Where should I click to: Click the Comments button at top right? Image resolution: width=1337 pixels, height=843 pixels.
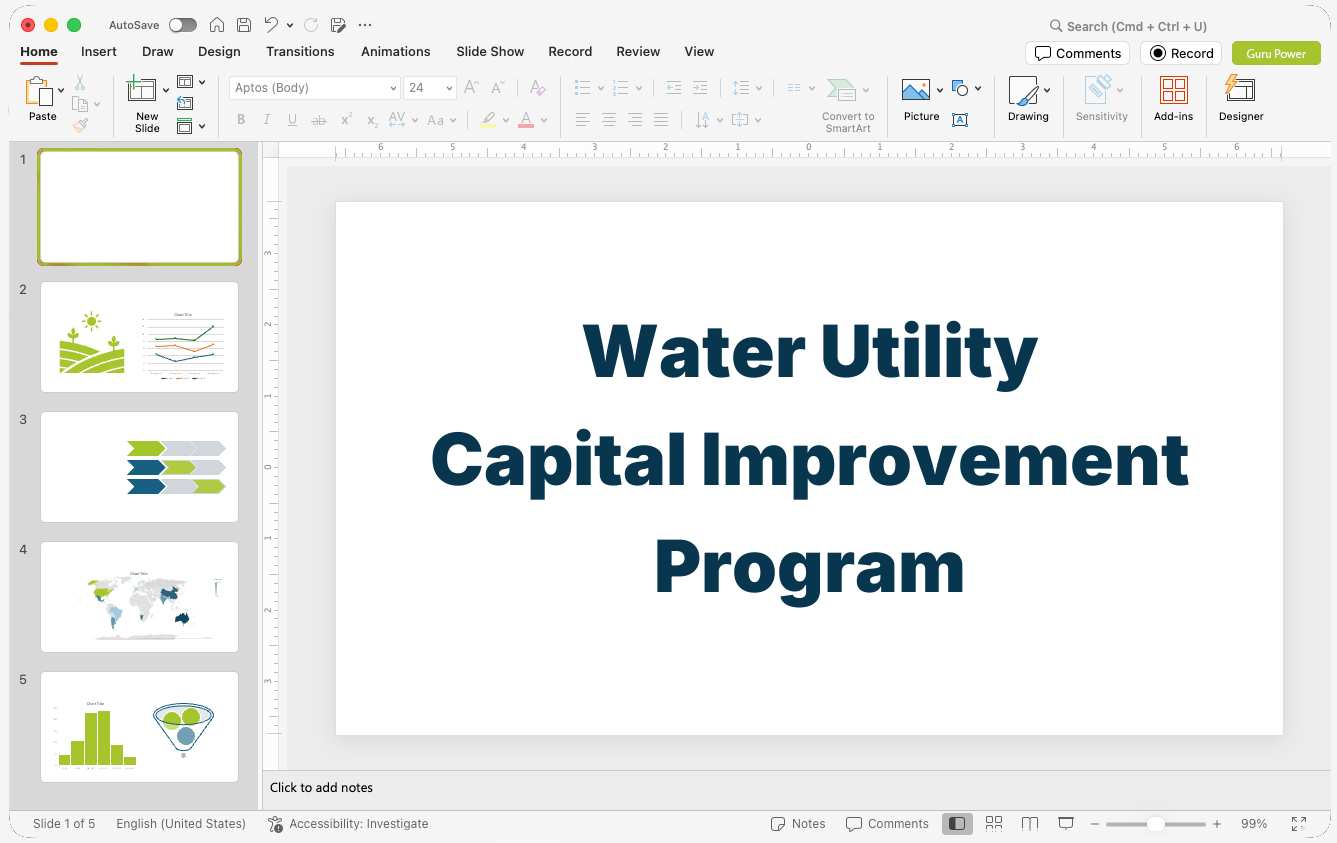(1078, 53)
